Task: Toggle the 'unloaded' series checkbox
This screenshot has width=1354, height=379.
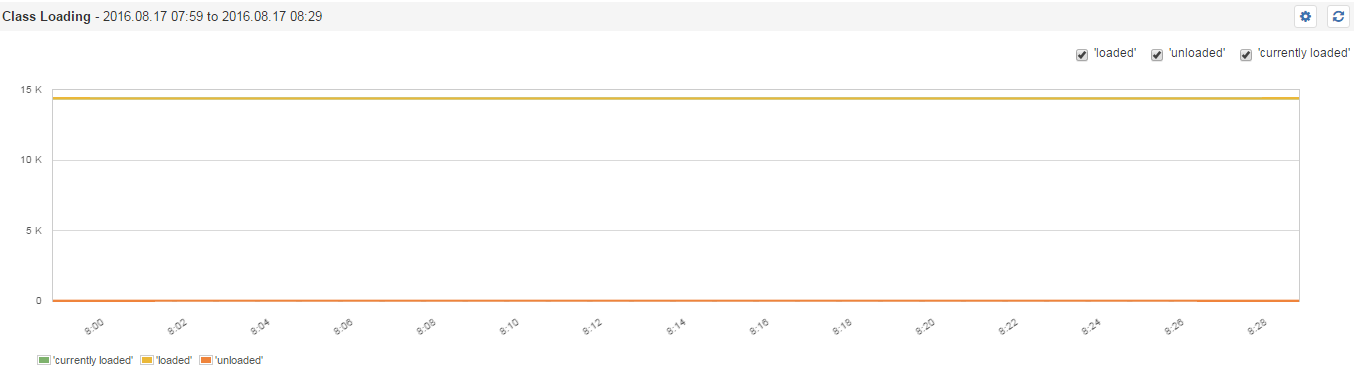Action: click(1157, 55)
